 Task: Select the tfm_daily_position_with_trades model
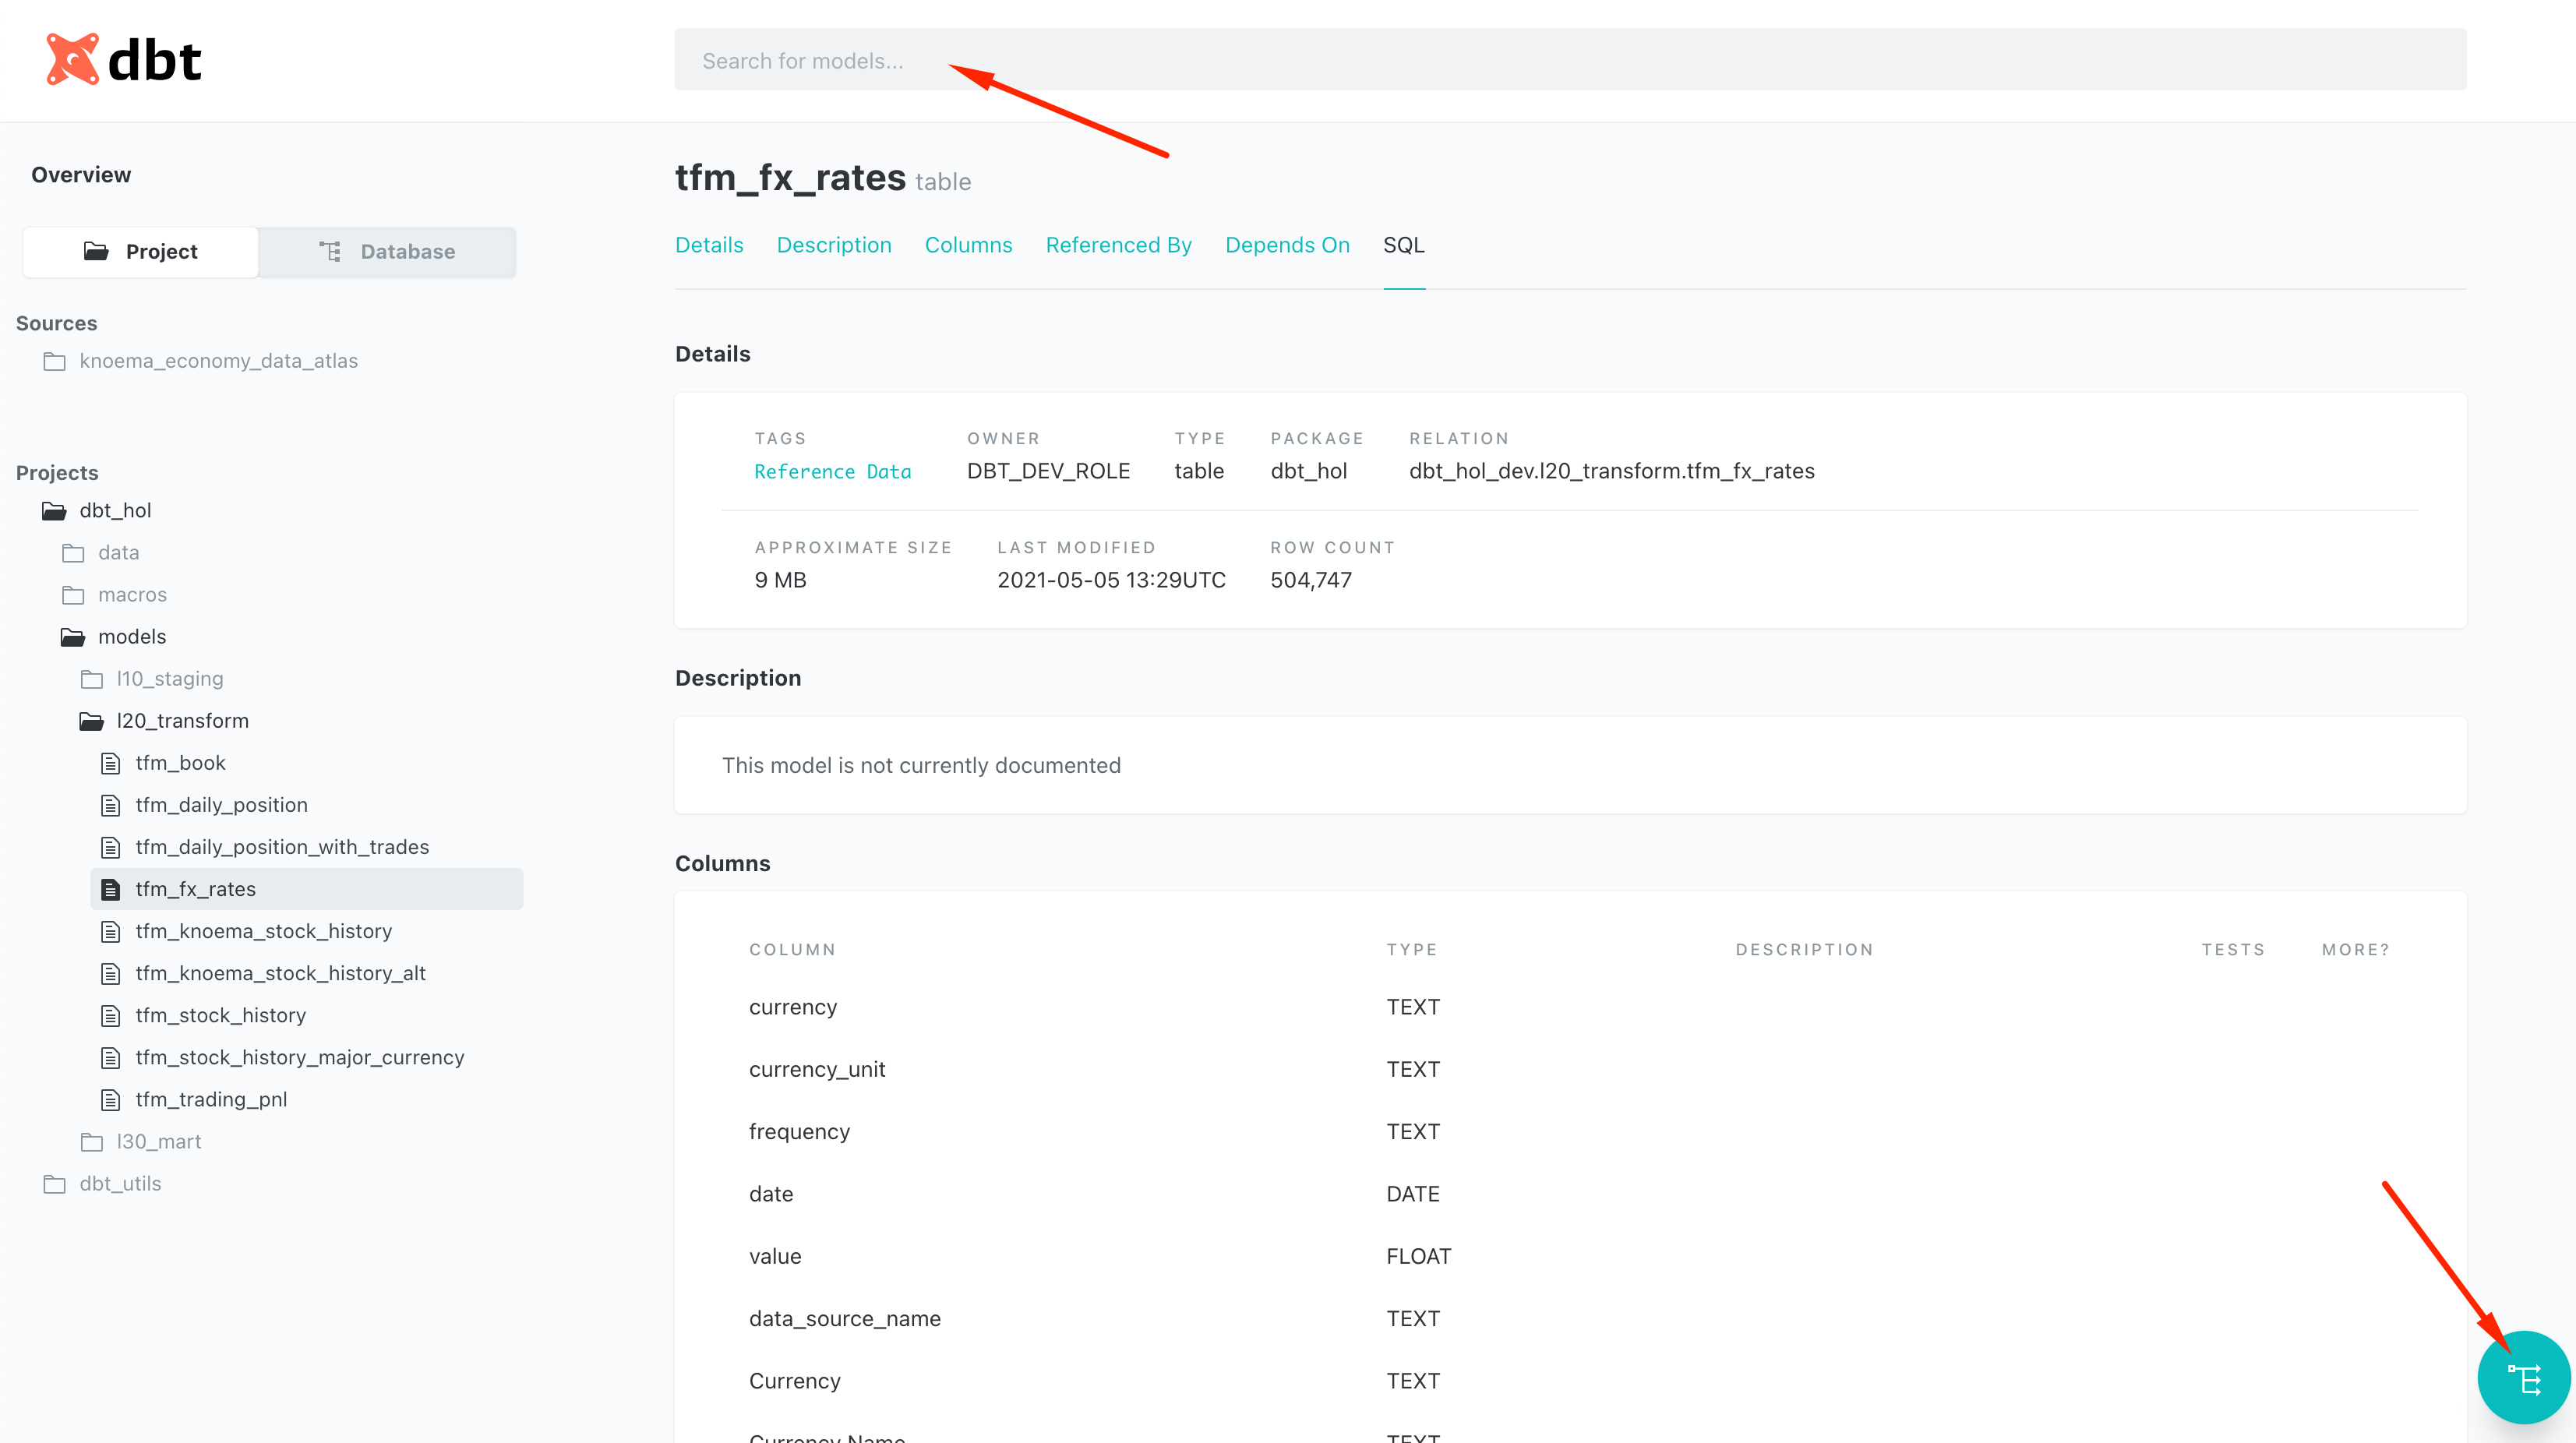pyautogui.click(x=282, y=847)
